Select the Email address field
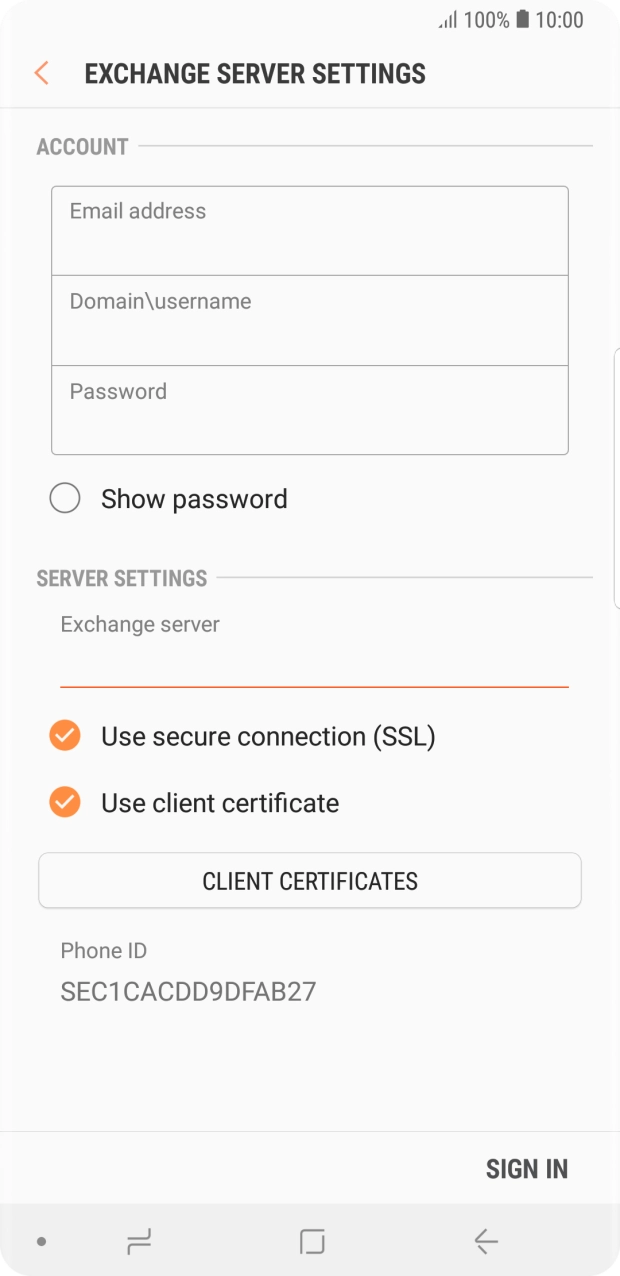This screenshot has height=1276, width=620. coord(310,230)
